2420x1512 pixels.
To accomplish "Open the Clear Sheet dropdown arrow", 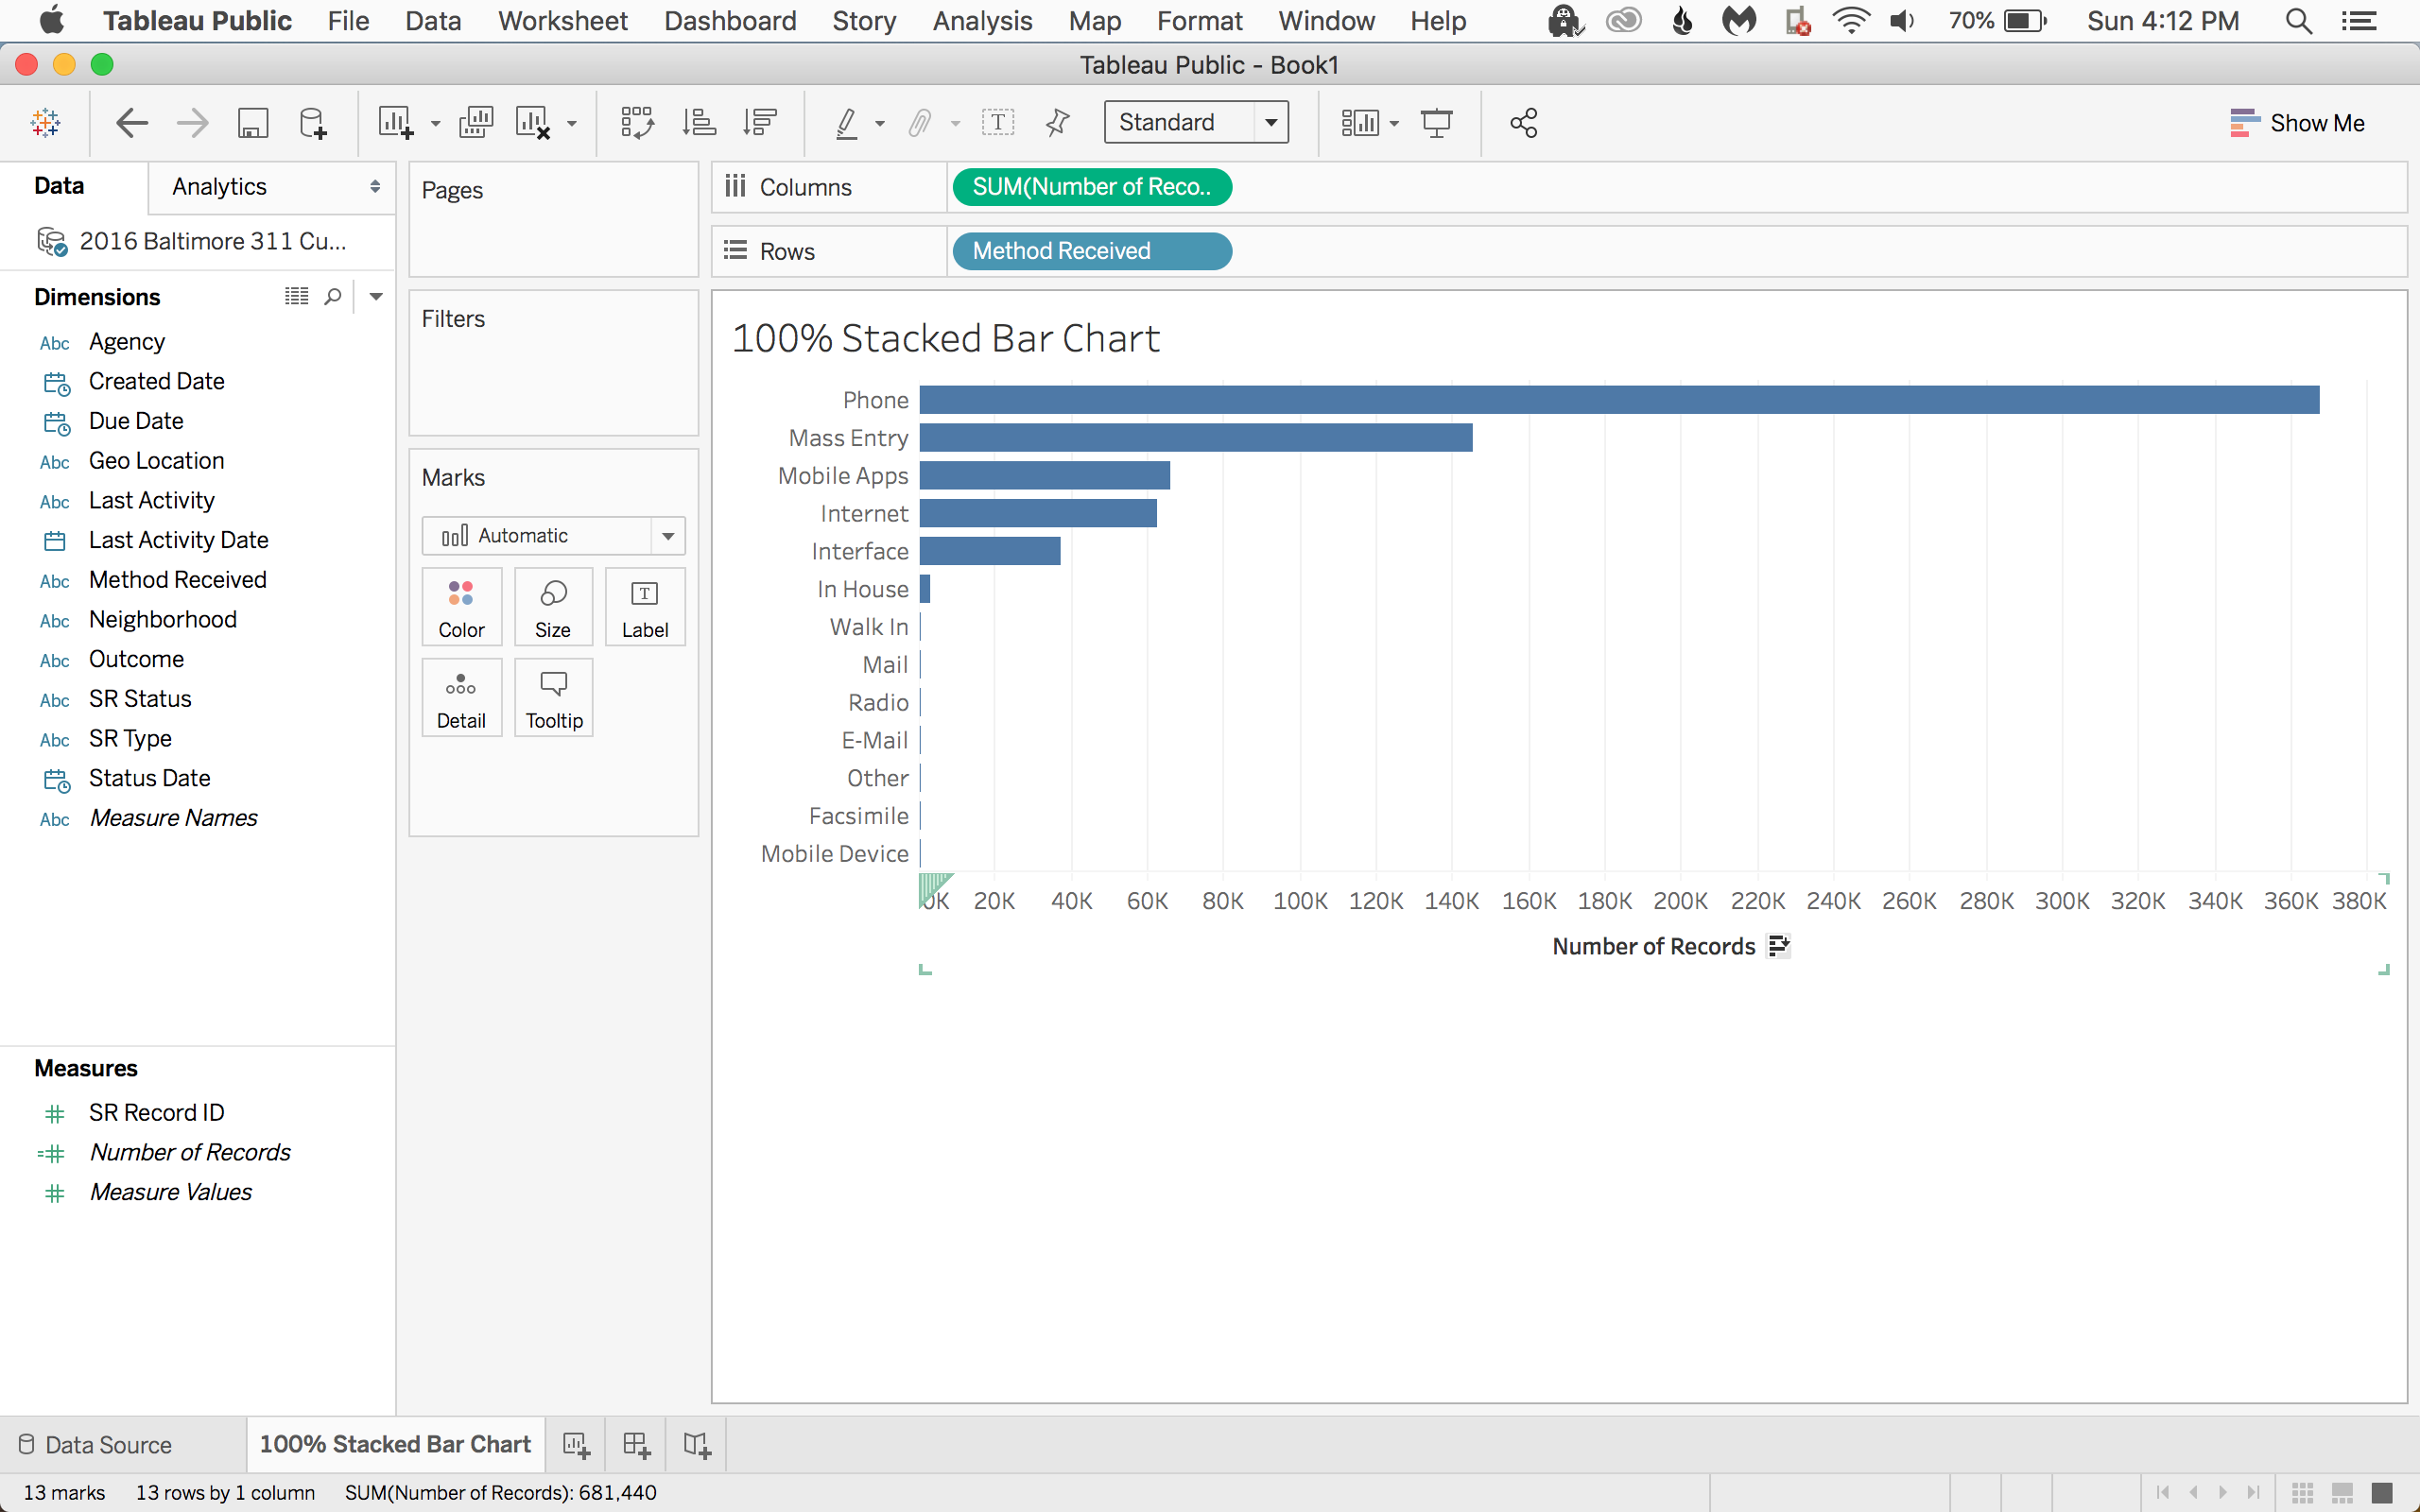I will 572,124.
